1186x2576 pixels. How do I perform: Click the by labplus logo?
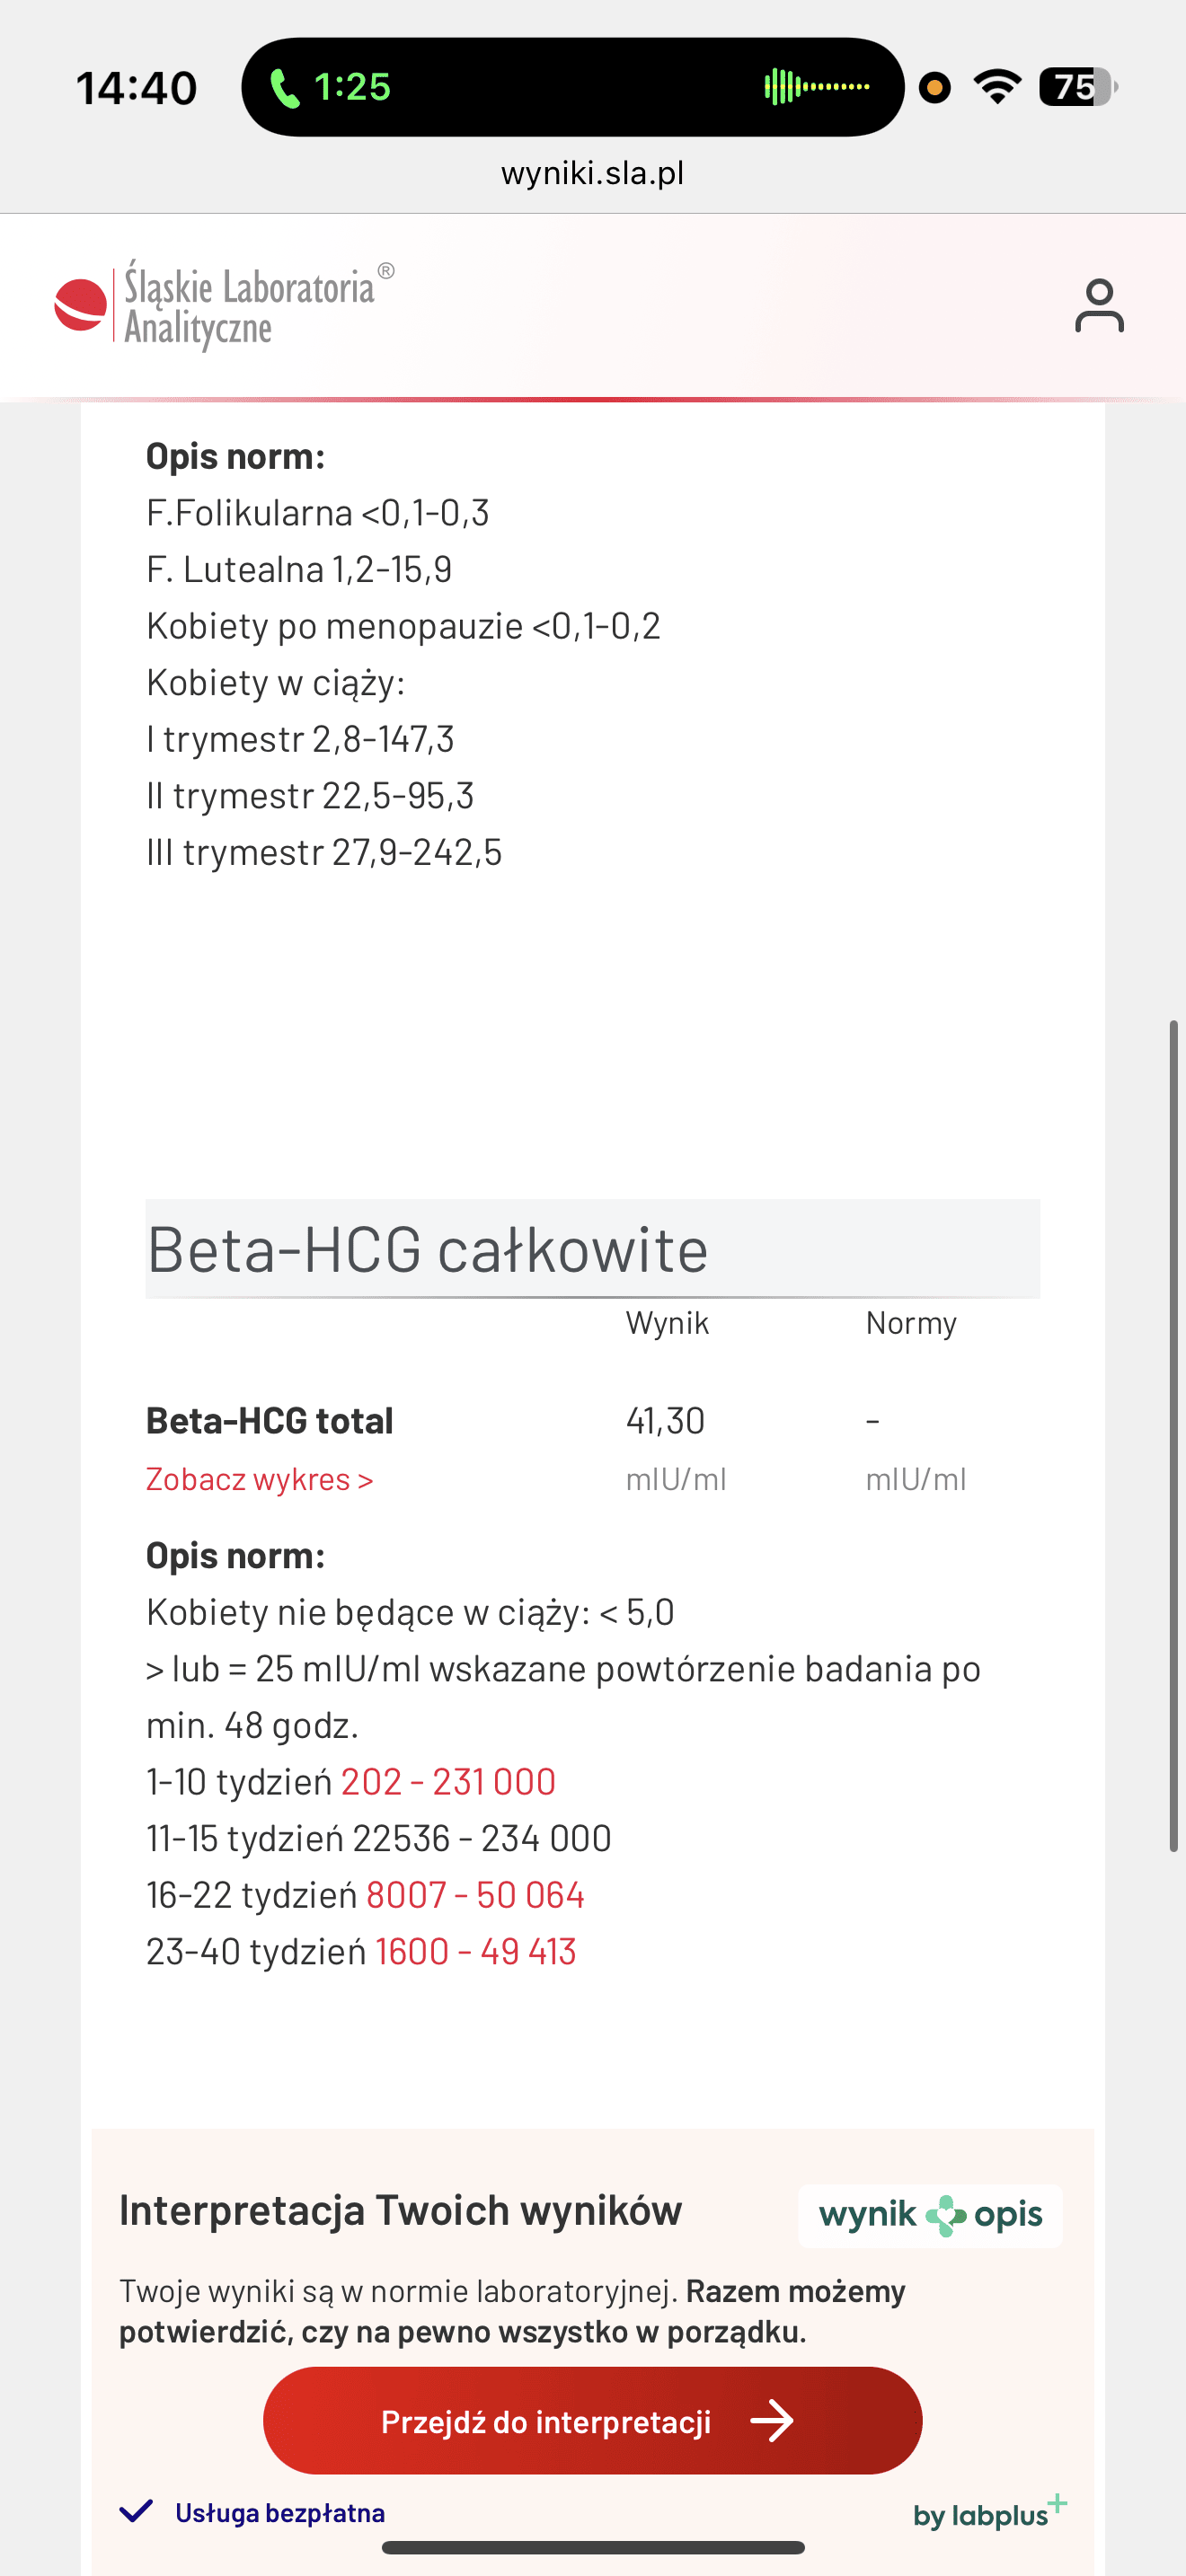[989, 2511]
